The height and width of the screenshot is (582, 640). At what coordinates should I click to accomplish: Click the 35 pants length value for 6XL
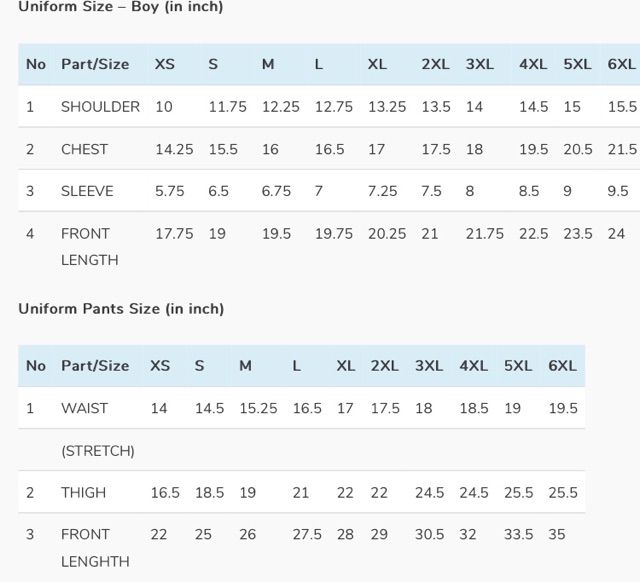coord(557,535)
